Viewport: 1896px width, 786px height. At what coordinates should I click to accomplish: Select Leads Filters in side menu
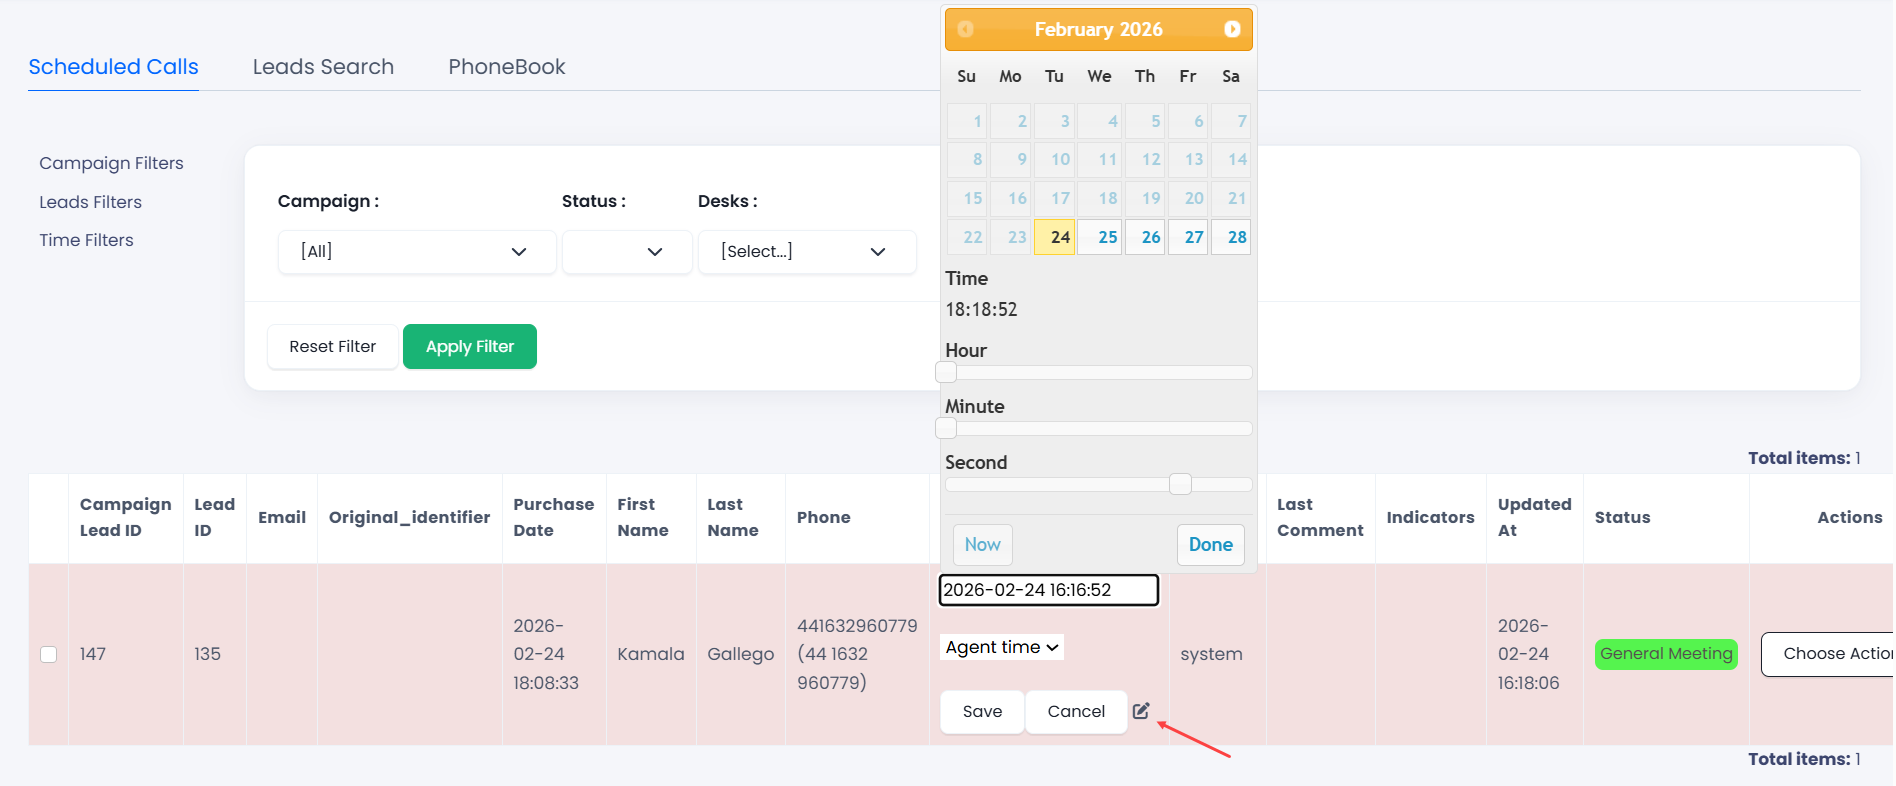(x=90, y=202)
